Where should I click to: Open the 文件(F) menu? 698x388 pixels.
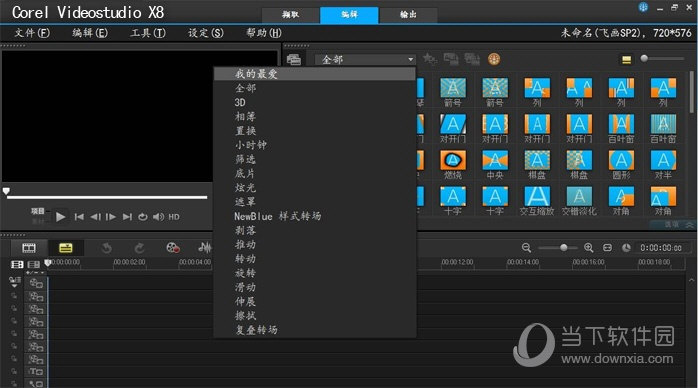click(32, 33)
